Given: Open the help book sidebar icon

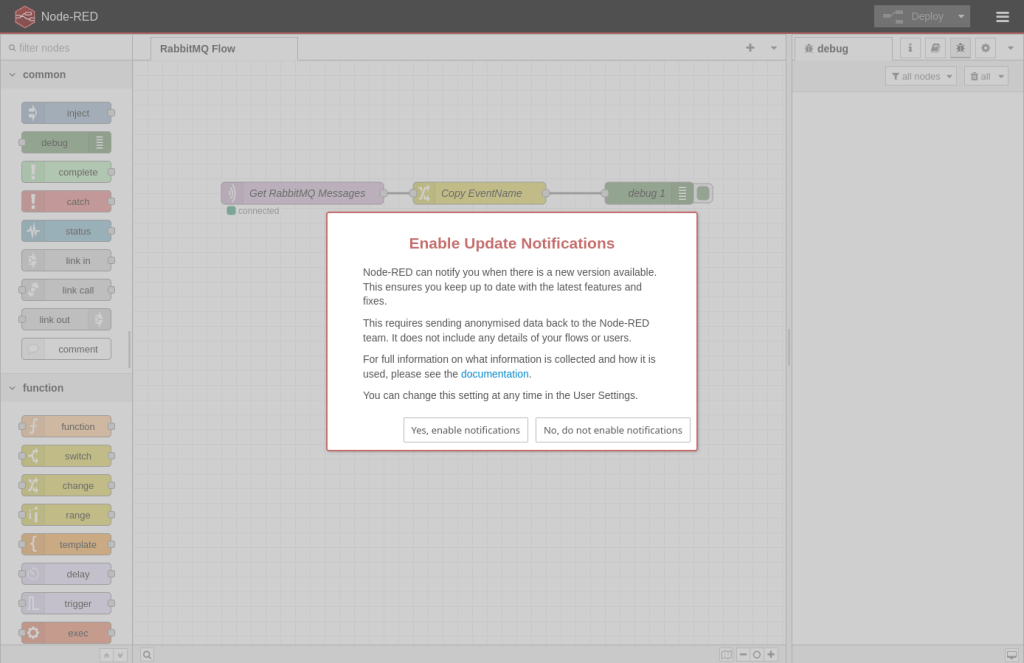Looking at the screenshot, I should [x=935, y=48].
